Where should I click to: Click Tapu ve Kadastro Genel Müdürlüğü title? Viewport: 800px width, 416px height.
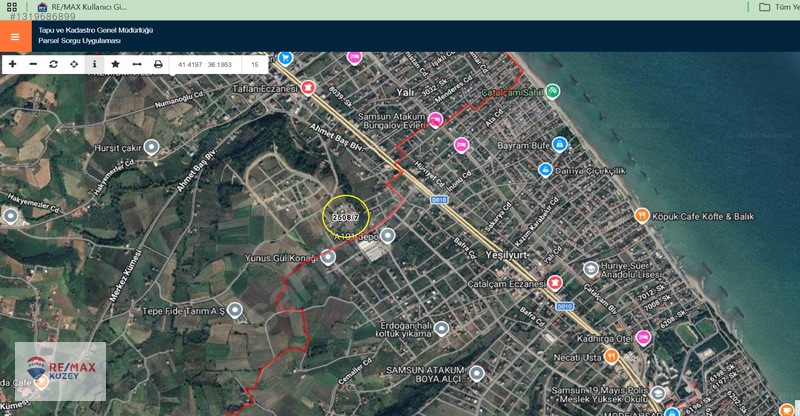96,30
